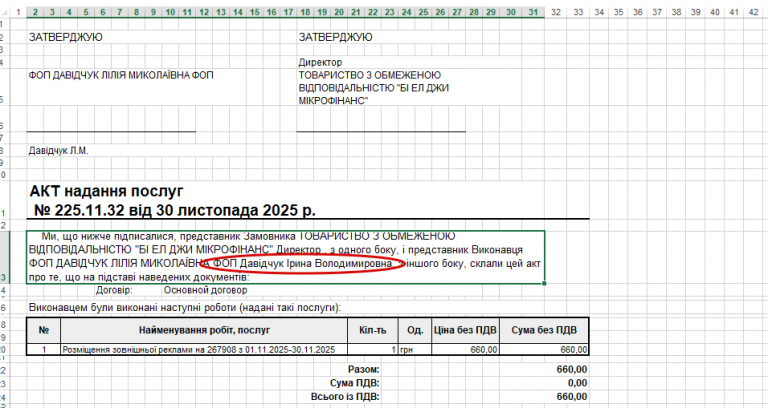The height and width of the screenshot is (408, 768).
Task: Select column 34 header
Action: coord(599,12)
